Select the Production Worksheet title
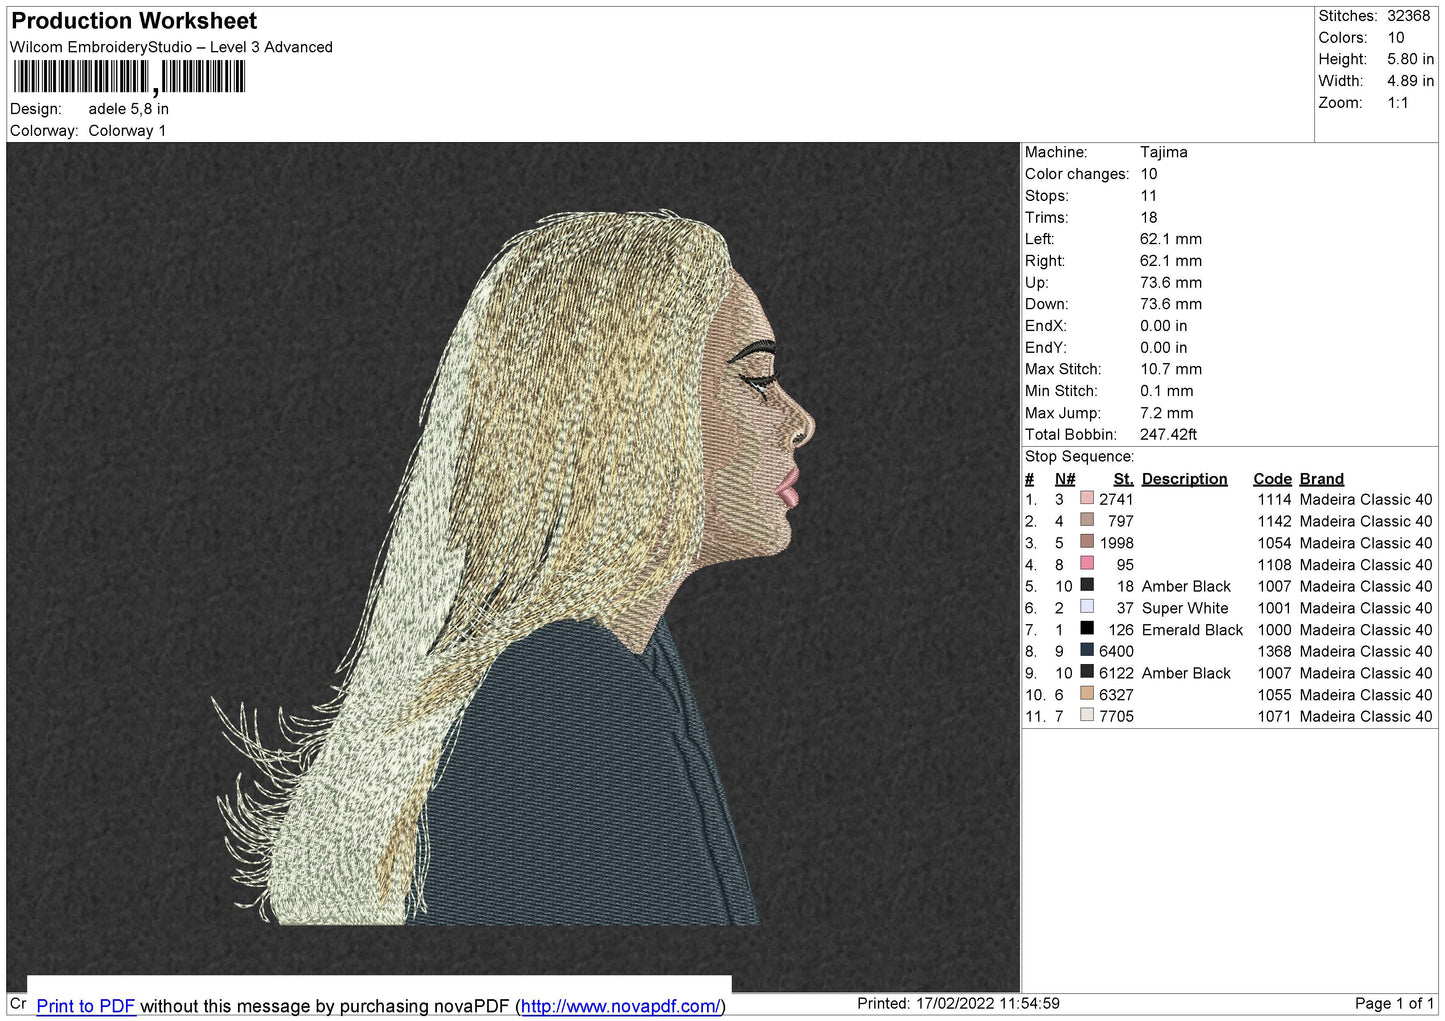 pyautogui.click(x=134, y=21)
